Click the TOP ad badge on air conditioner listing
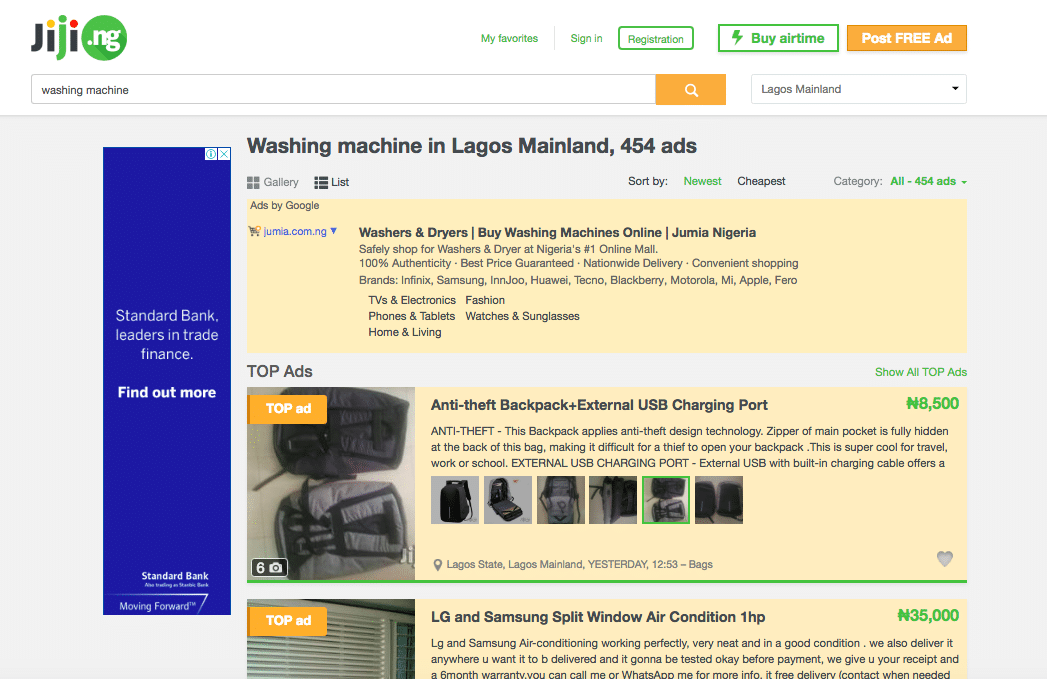The width and height of the screenshot is (1047, 679). click(288, 620)
